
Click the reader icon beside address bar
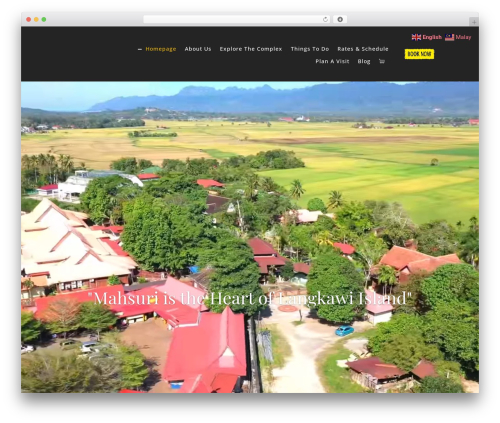(340, 19)
